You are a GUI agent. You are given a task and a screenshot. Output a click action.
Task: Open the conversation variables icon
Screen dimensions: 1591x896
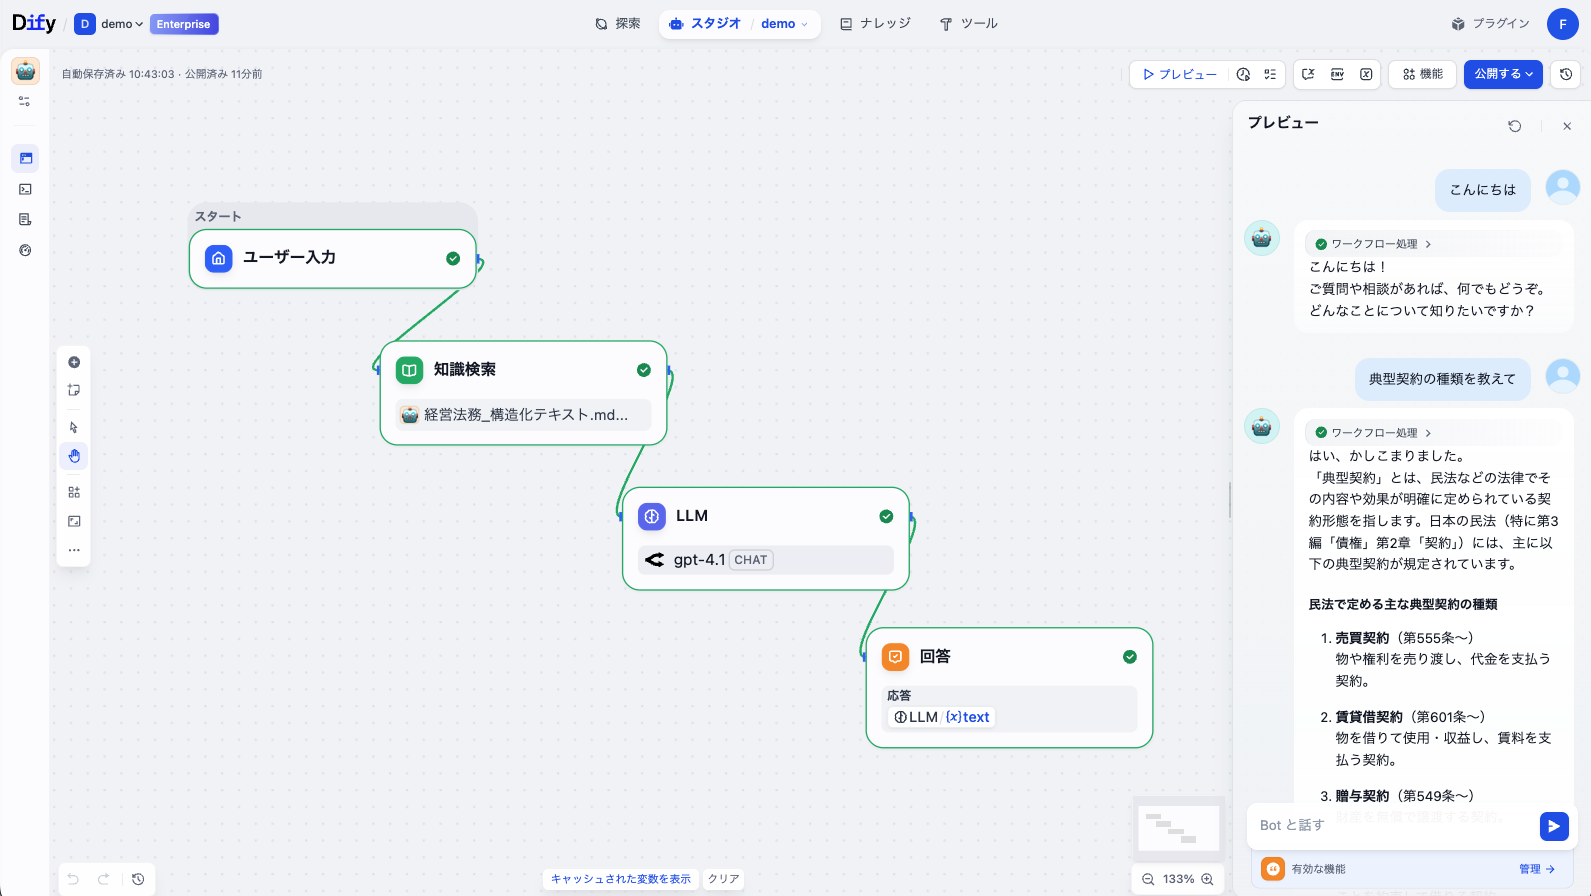tap(1308, 74)
